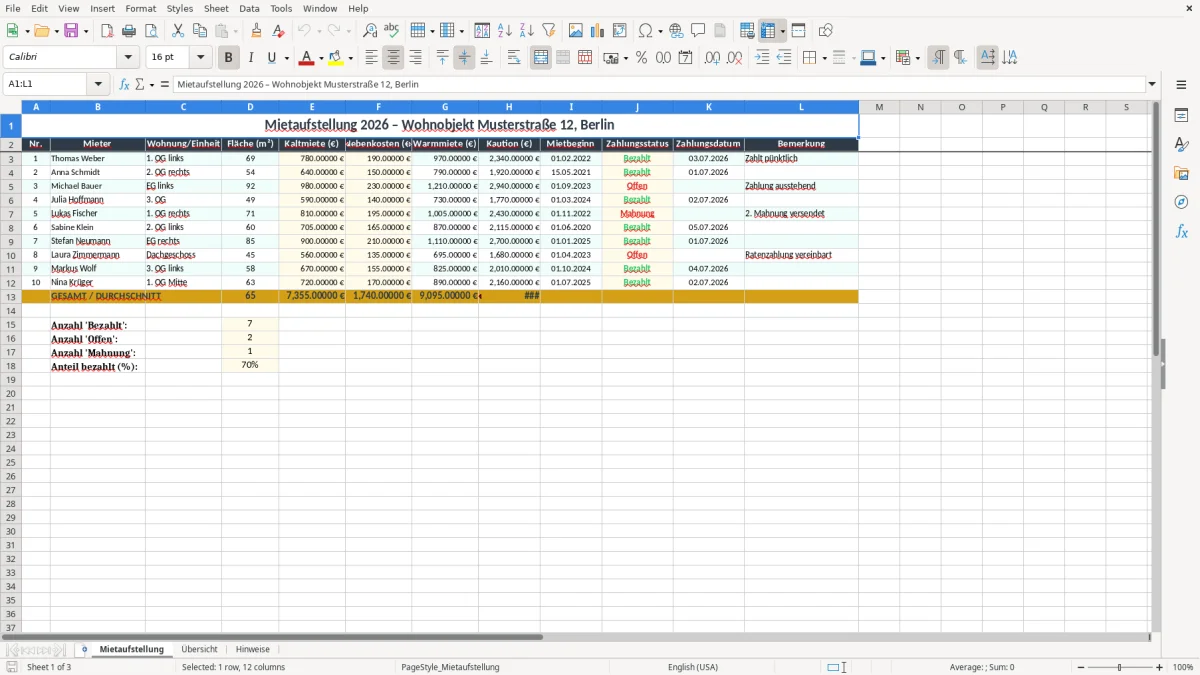This screenshot has height=675, width=1200.
Task: Open the Styles menu
Action: (x=180, y=8)
